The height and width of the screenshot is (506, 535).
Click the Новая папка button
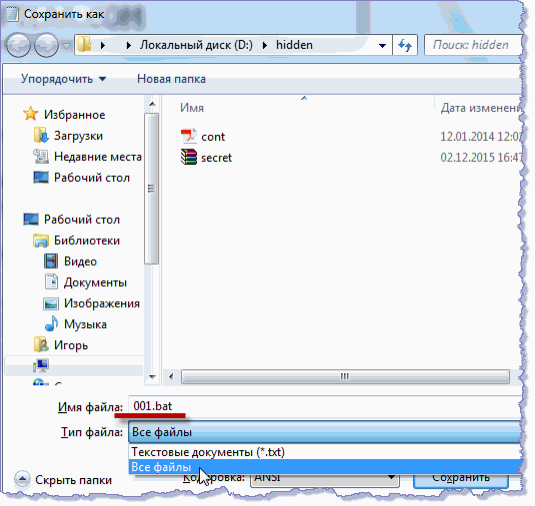click(x=171, y=79)
